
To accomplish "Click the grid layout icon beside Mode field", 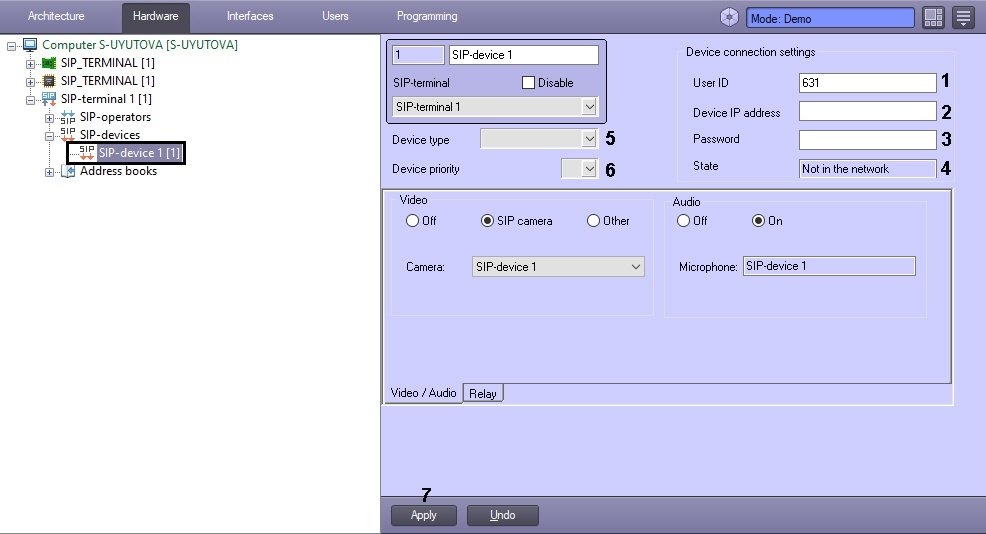I will pyautogui.click(x=933, y=18).
